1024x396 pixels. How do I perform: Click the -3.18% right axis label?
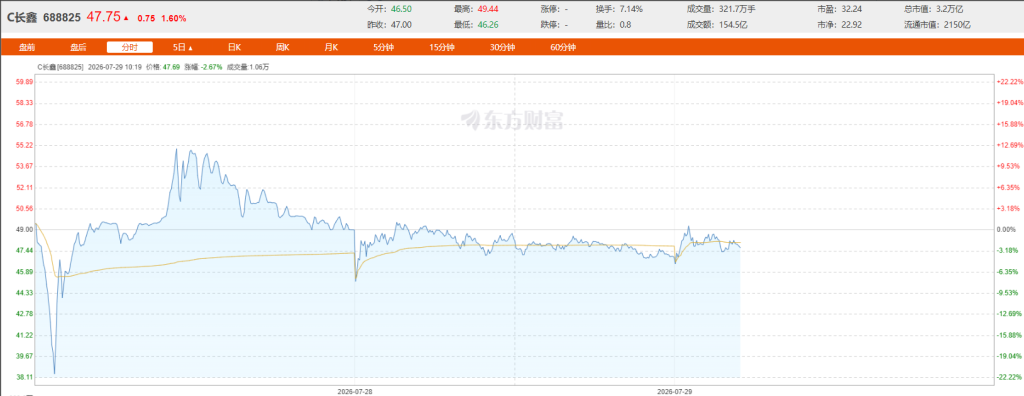(1009, 250)
